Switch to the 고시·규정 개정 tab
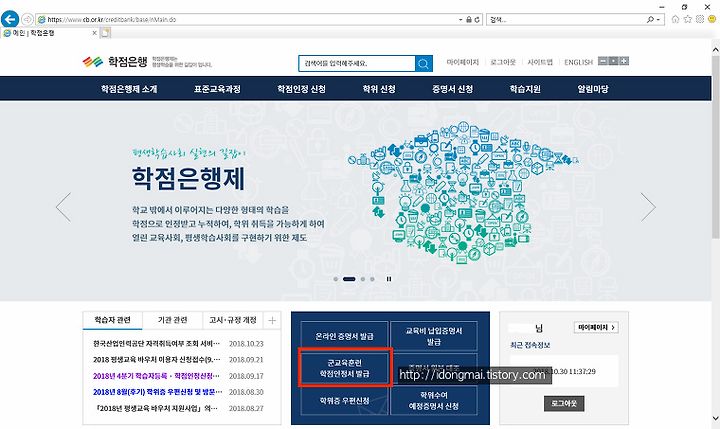 pos(233,320)
